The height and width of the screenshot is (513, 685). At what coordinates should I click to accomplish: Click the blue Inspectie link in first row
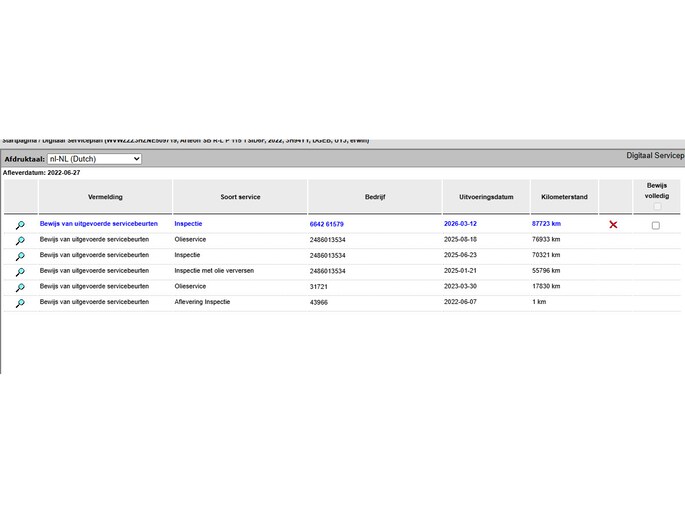[x=188, y=224]
